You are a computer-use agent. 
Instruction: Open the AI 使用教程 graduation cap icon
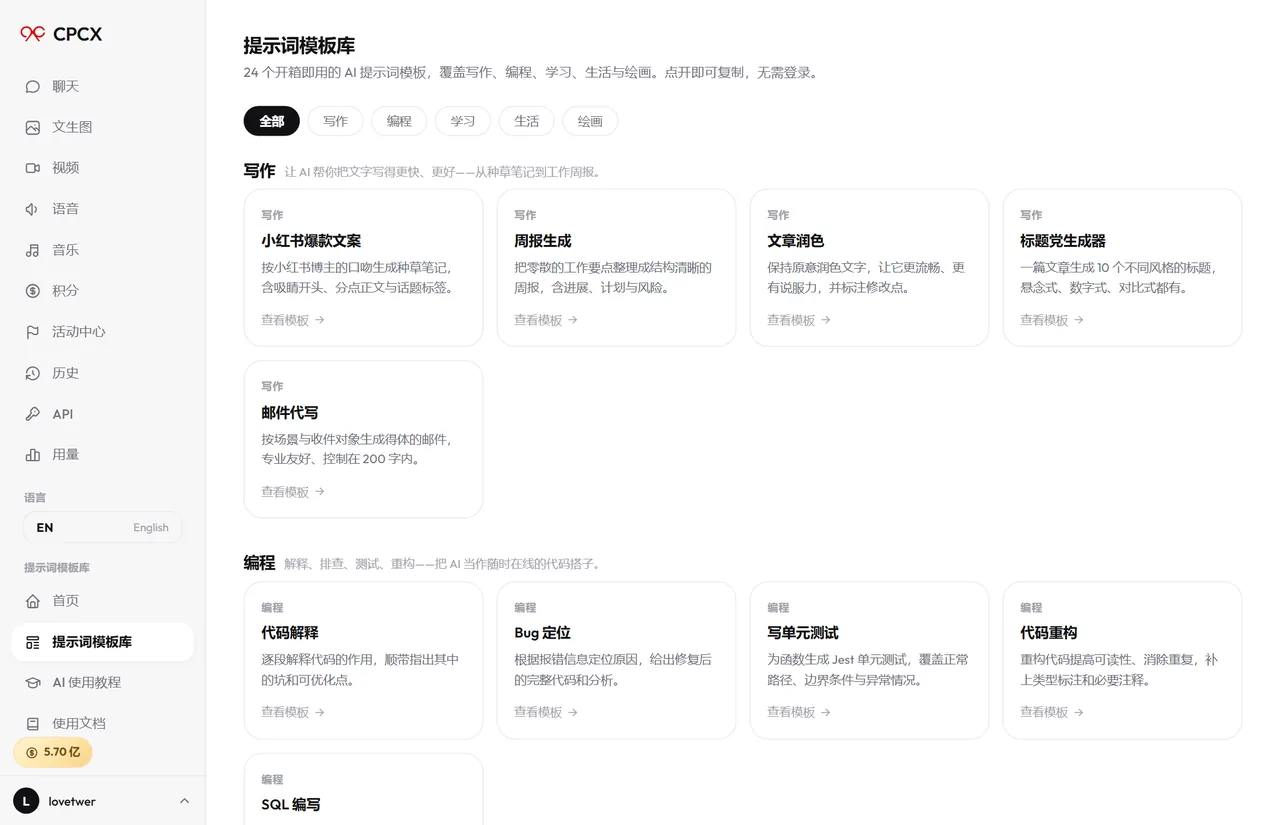[33, 683]
